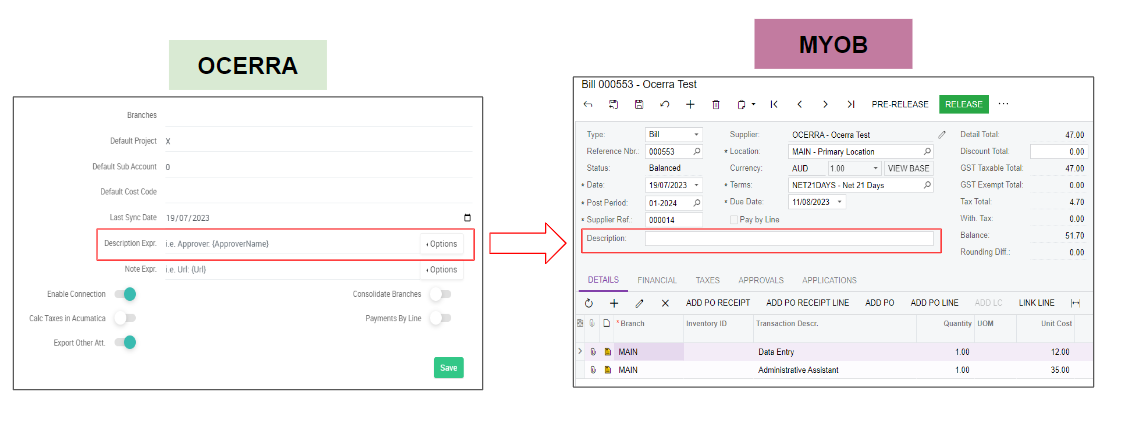The width and height of the screenshot is (1148, 422).
Task: Click ADD PO RECEIPT LINE button
Action: point(808,303)
